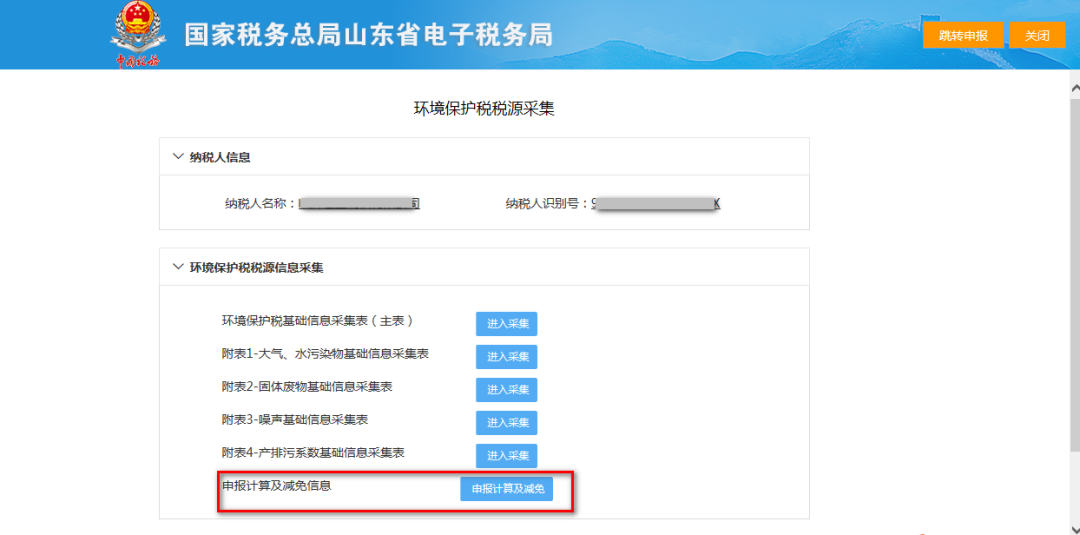Open 进入采集 for 附表4-产排污系数

[x=506, y=456]
